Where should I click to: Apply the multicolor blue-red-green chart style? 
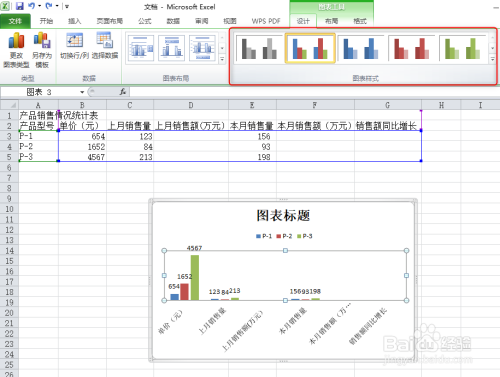310,48
